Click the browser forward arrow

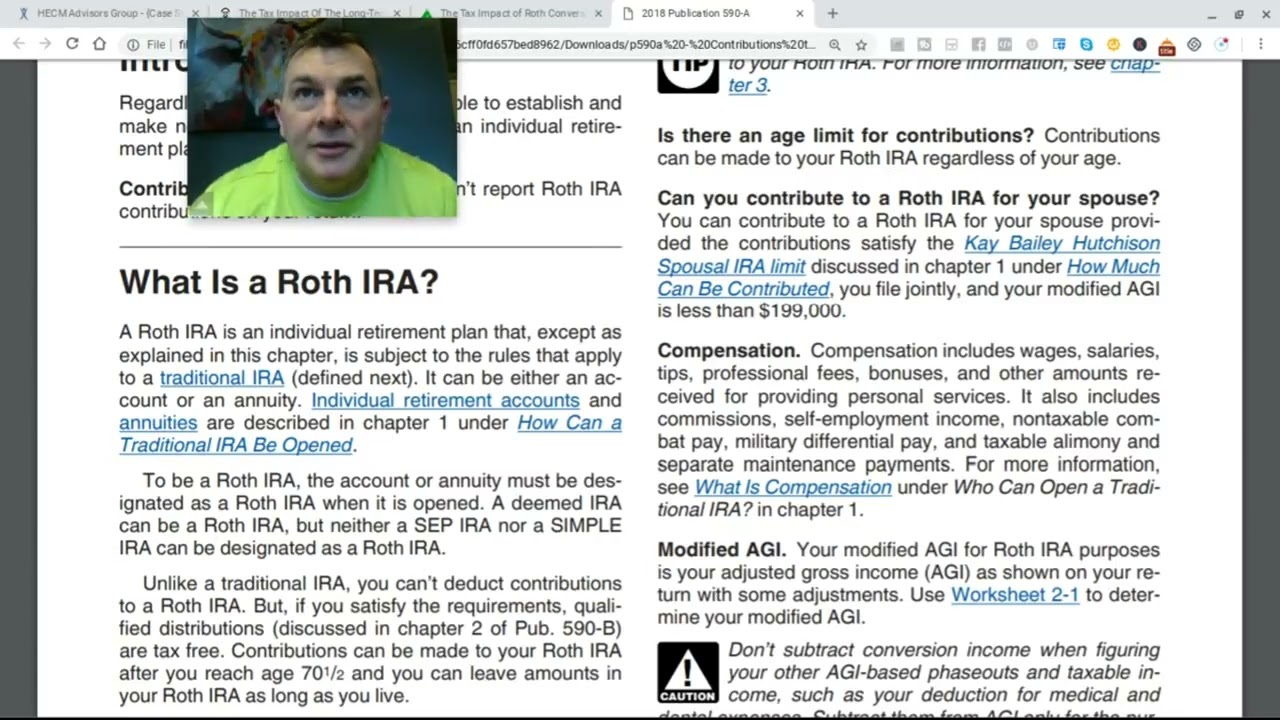pyautogui.click(x=45, y=44)
